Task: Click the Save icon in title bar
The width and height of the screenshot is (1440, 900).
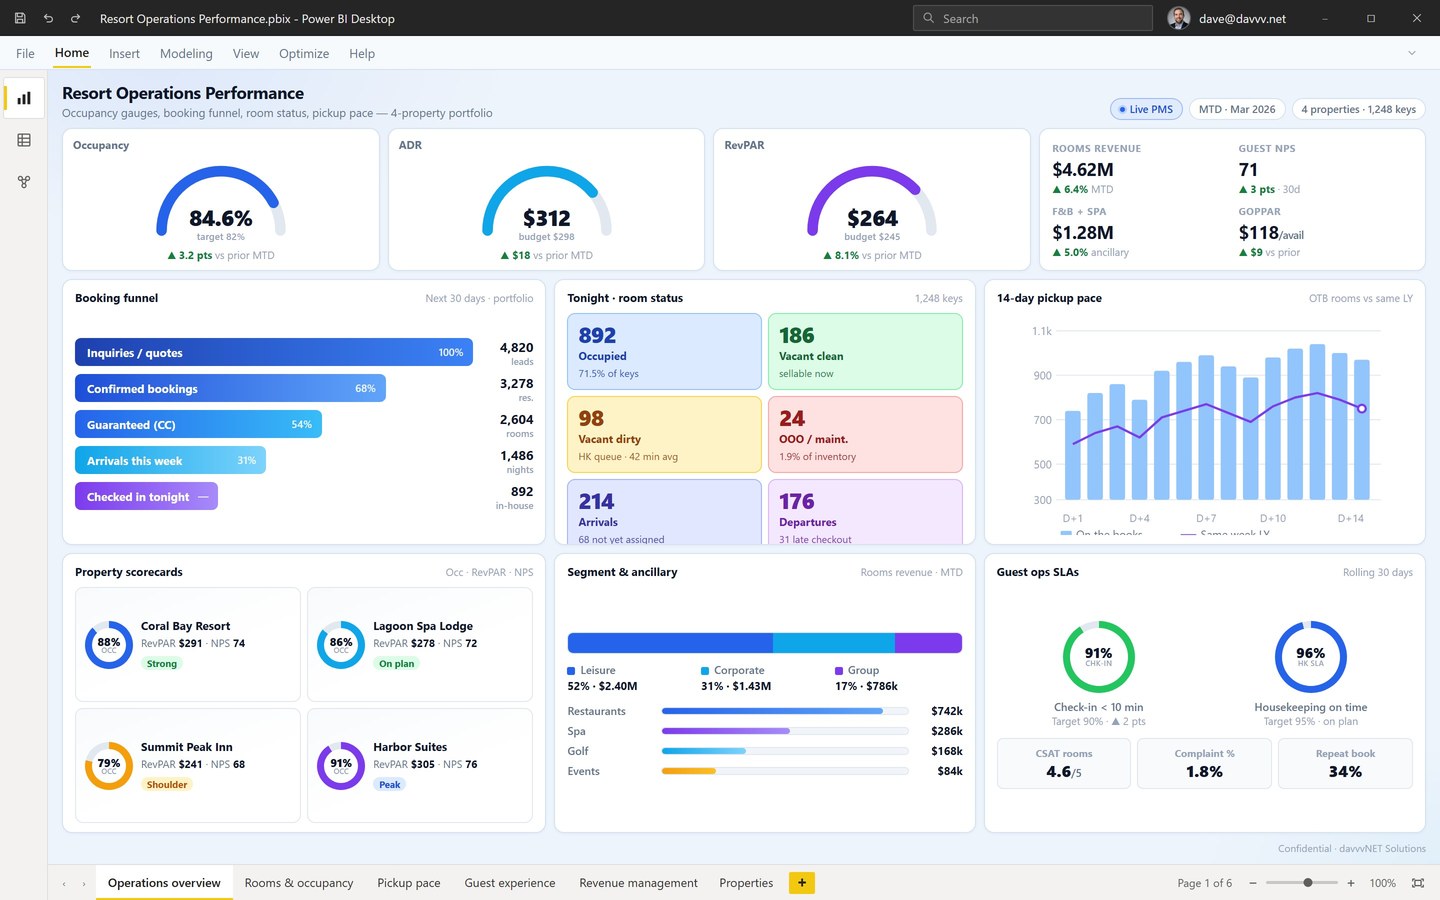Action: tap(20, 18)
